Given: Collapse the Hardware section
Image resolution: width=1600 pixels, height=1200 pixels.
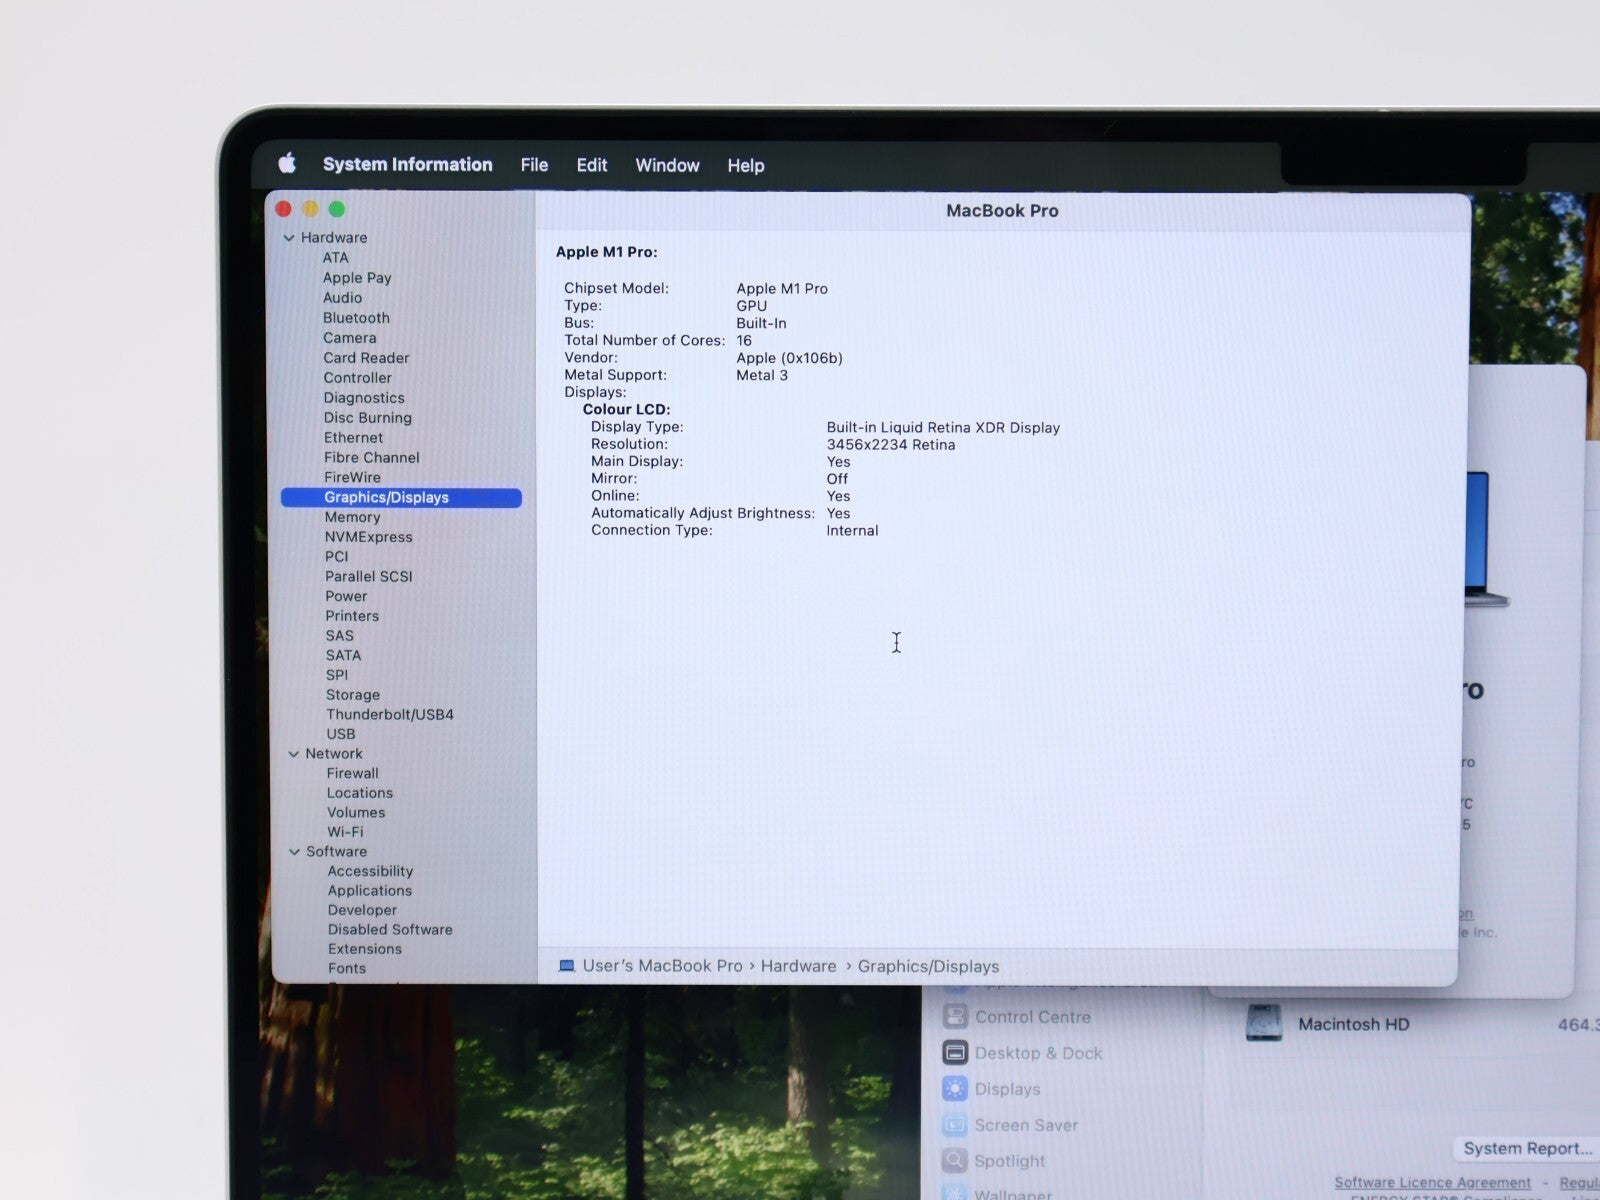Looking at the screenshot, I should pyautogui.click(x=289, y=238).
